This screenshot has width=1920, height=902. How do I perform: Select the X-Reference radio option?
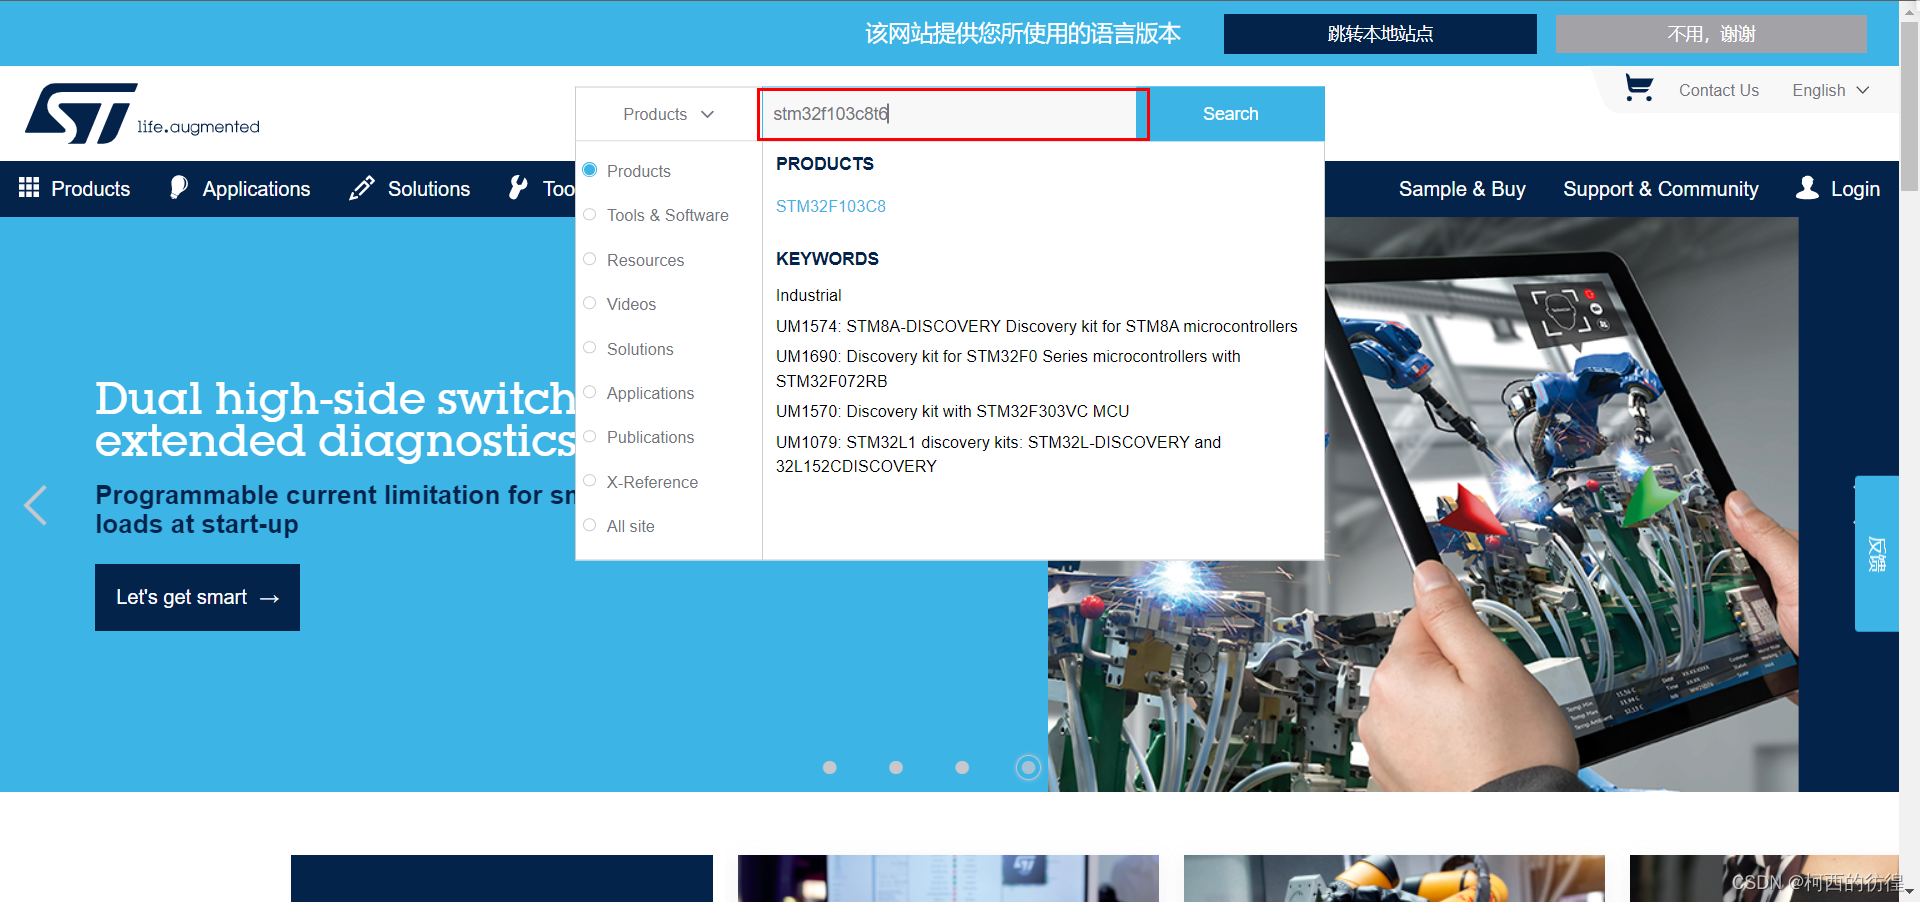pos(590,481)
